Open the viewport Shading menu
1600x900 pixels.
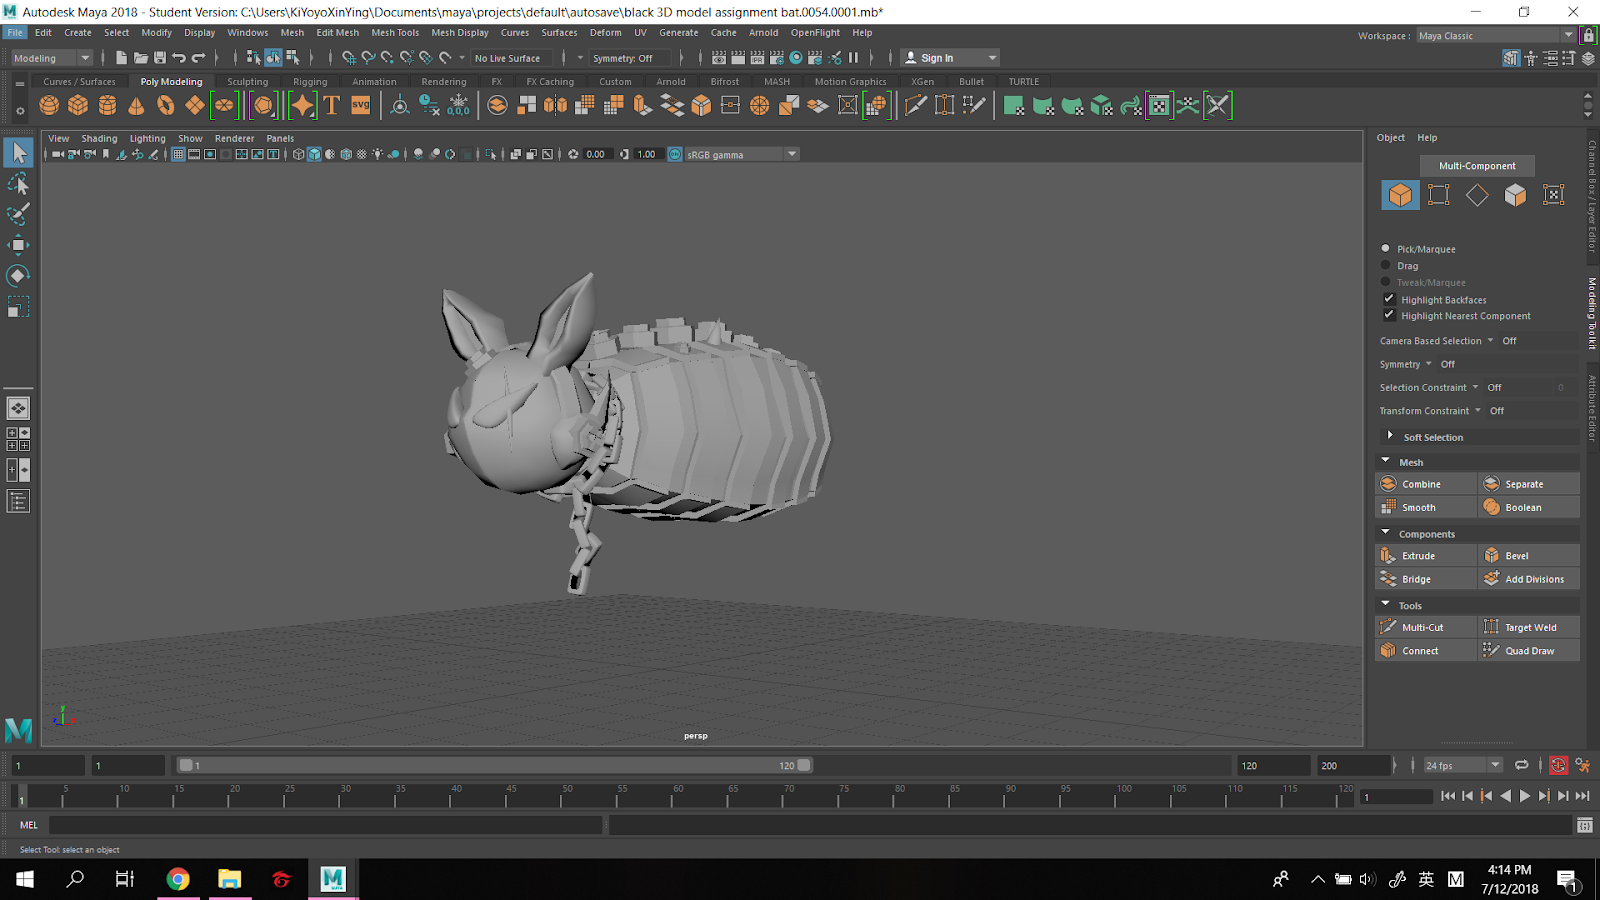(99, 139)
